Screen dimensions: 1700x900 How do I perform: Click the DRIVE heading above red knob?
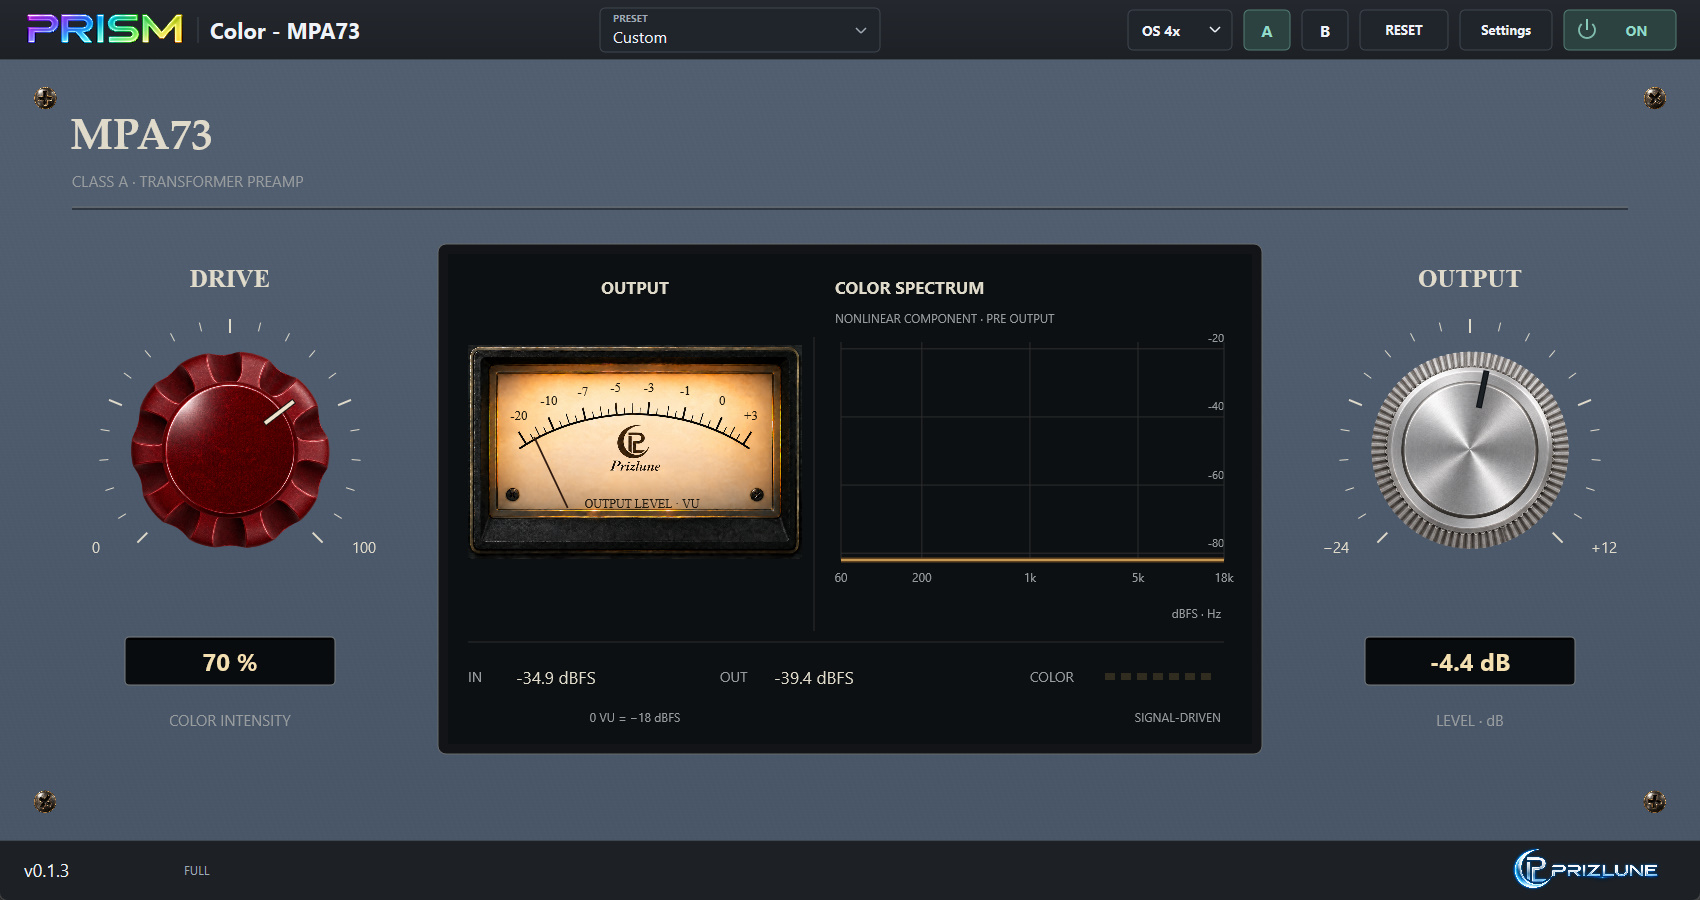[230, 279]
